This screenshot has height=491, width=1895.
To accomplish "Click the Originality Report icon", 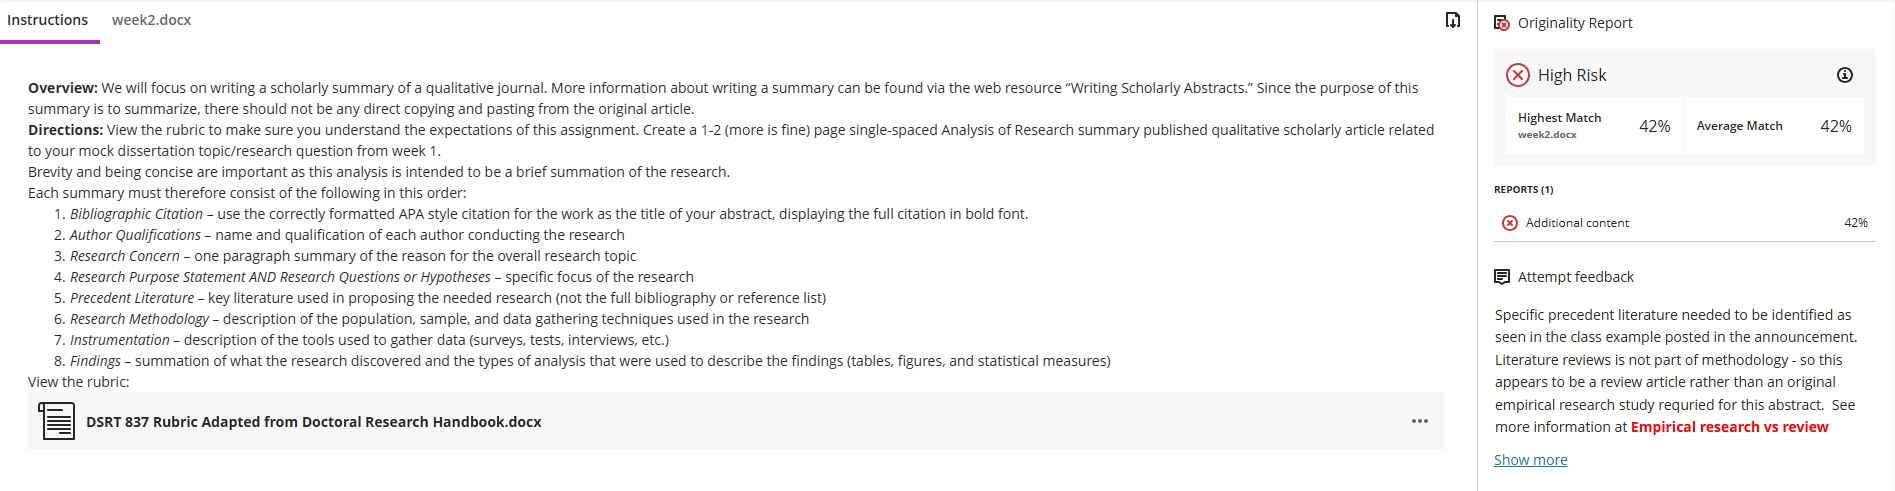I will point(1502,23).
